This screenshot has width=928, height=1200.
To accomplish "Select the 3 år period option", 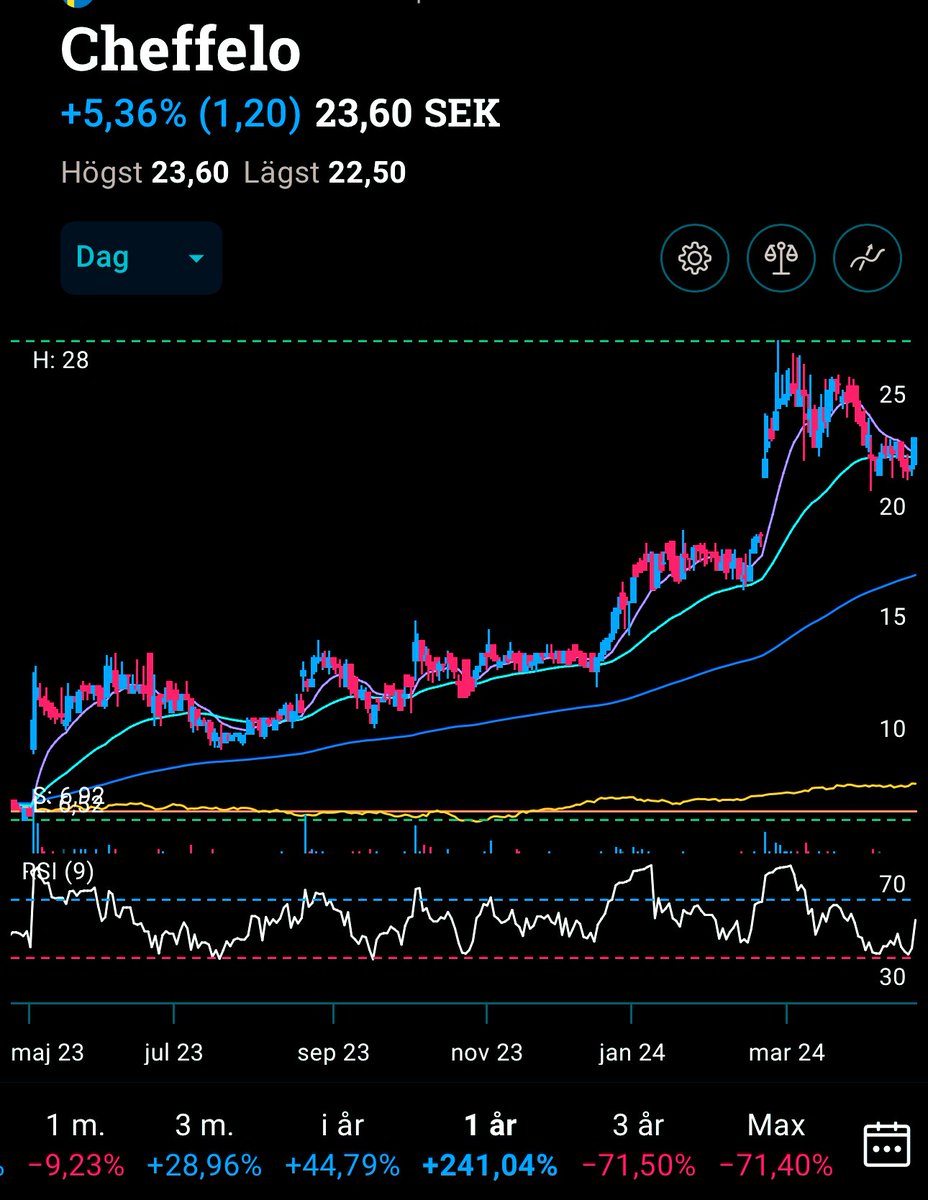I will [x=639, y=1146].
